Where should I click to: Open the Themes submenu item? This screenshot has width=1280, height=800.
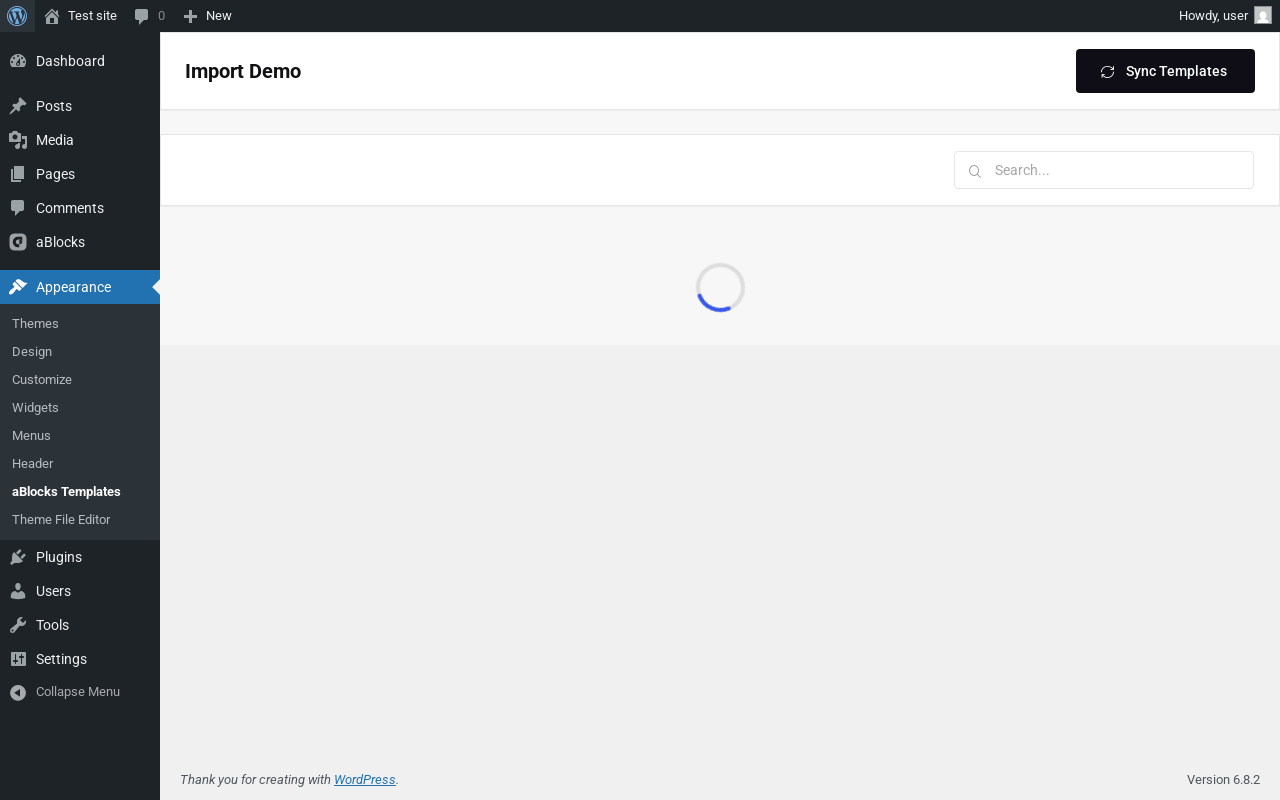point(35,323)
